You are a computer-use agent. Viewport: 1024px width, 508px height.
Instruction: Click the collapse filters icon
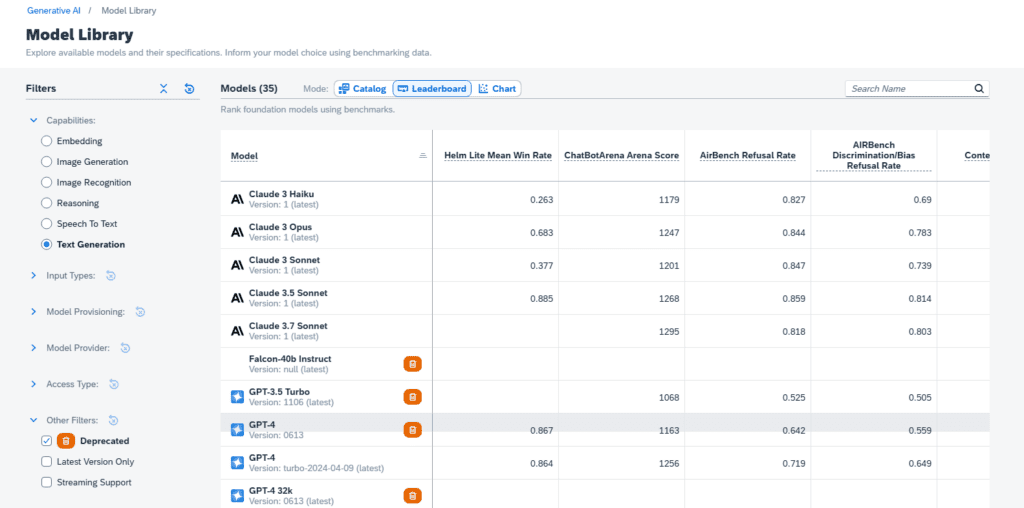[x=164, y=89]
